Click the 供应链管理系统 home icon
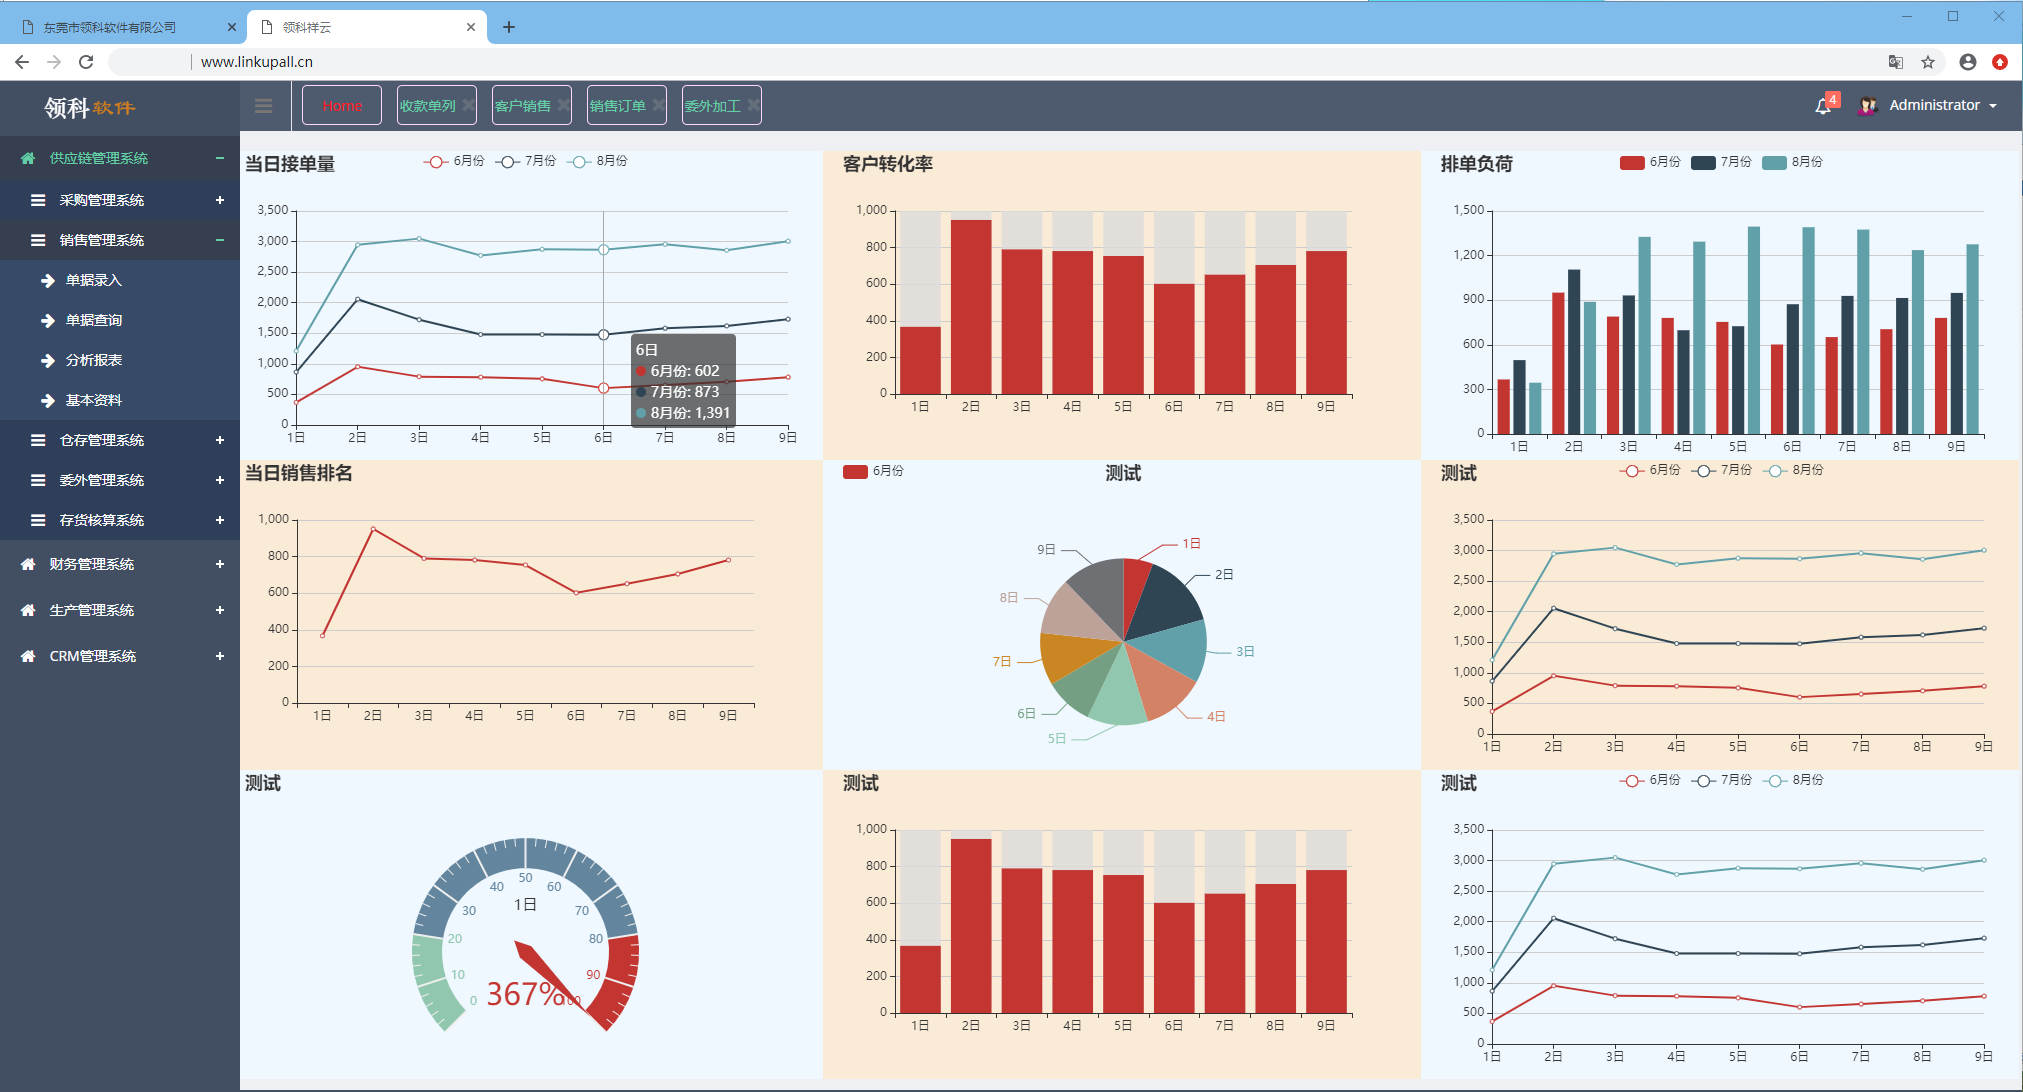This screenshot has height=1092, width=2023. pos(28,158)
